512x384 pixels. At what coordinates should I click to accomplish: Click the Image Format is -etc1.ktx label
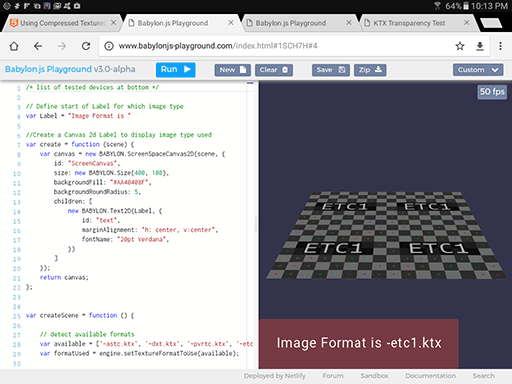[x=359, y=344]
